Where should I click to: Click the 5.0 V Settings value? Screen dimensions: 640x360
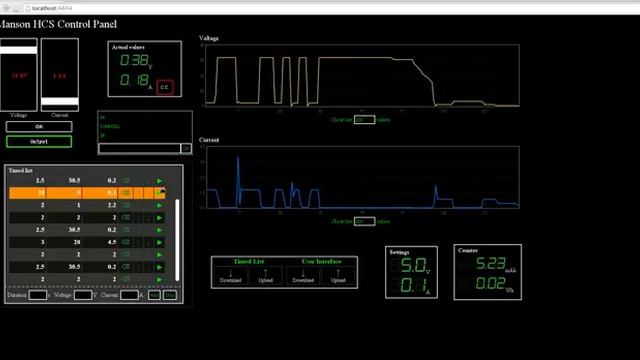(x=415, y=266)
